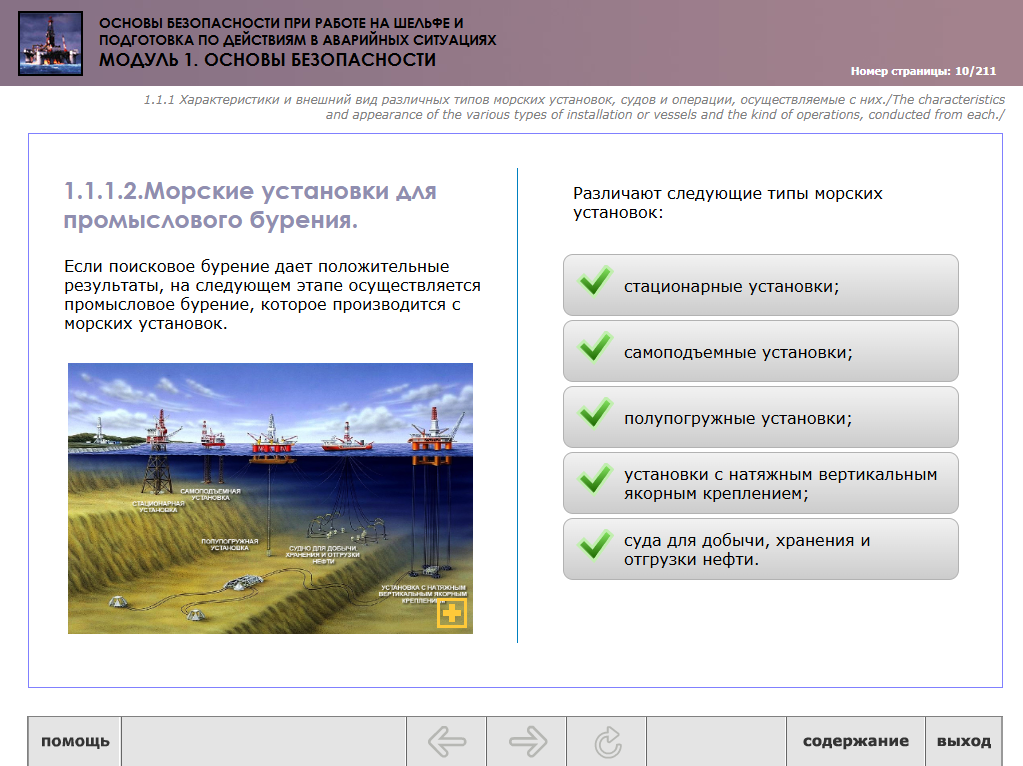This screenshot has height=766, width=1023.
Task: Click the «Различают следующие типы морских установок» text
Action: pyautogui.click(x=727, y=203)
